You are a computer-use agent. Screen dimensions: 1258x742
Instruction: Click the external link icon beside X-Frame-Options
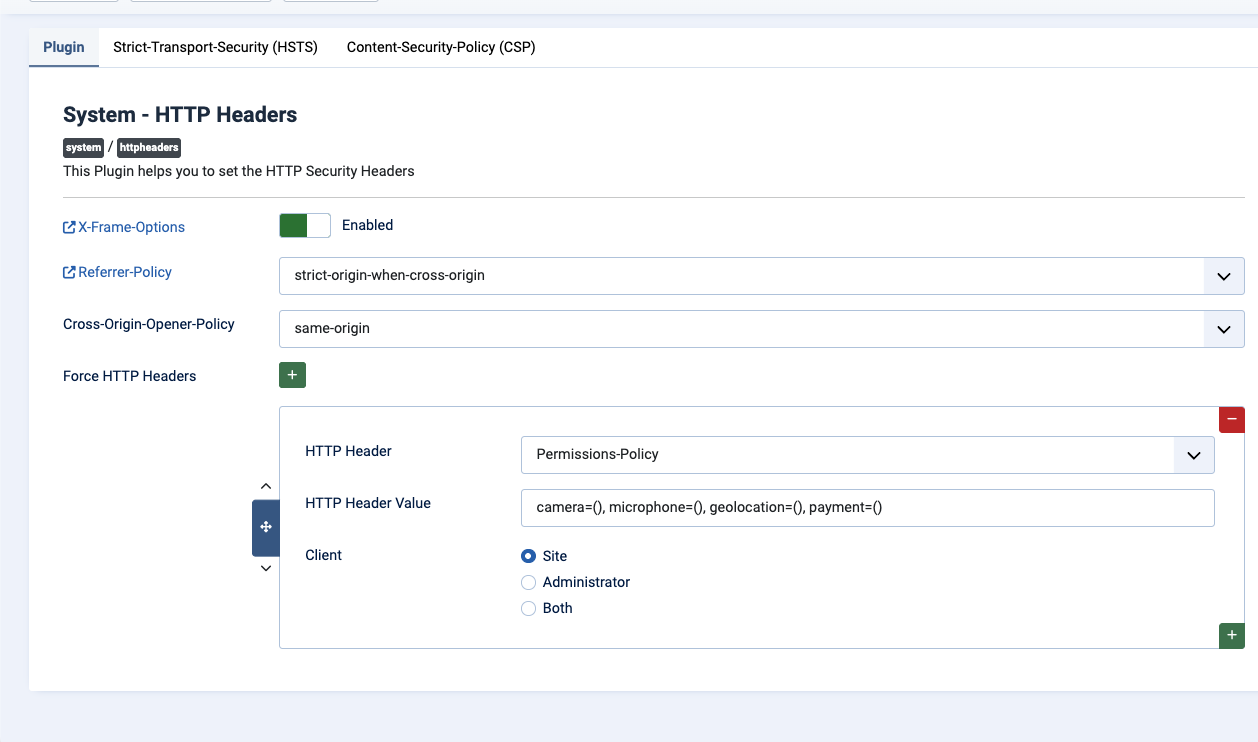click(x=69, y=227)
